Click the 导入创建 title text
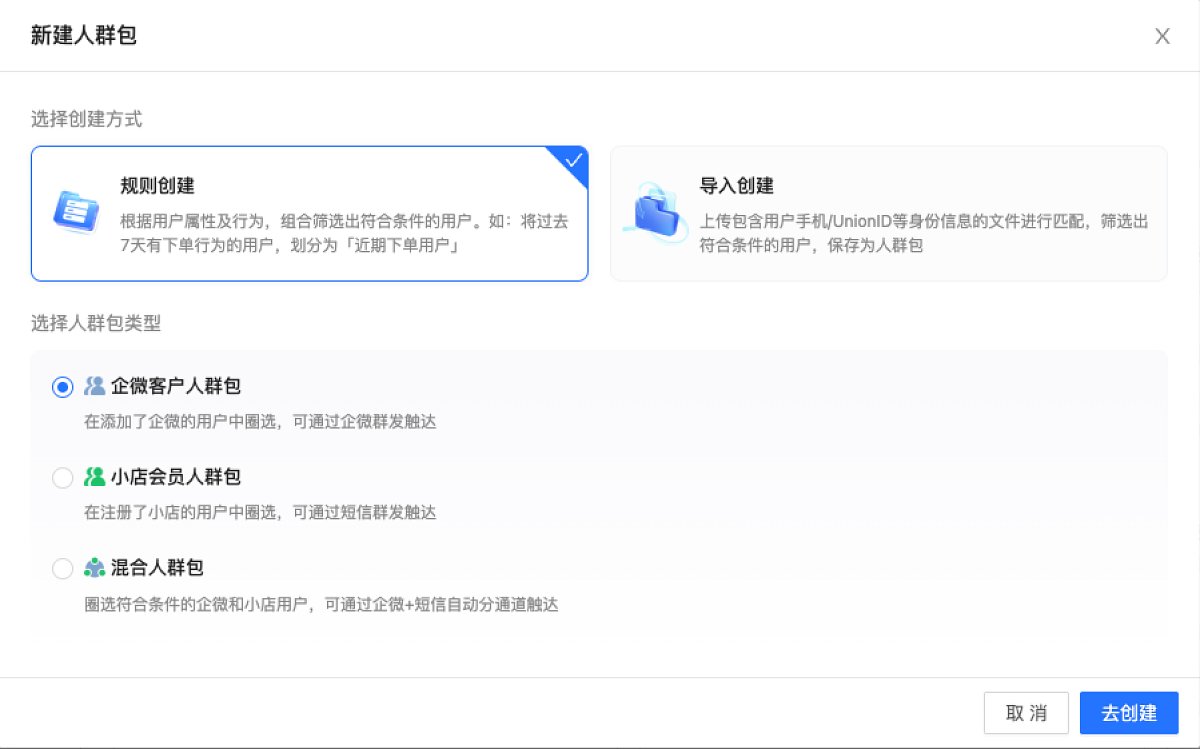Screen dimensions: 1200x749 click(737, 186)
